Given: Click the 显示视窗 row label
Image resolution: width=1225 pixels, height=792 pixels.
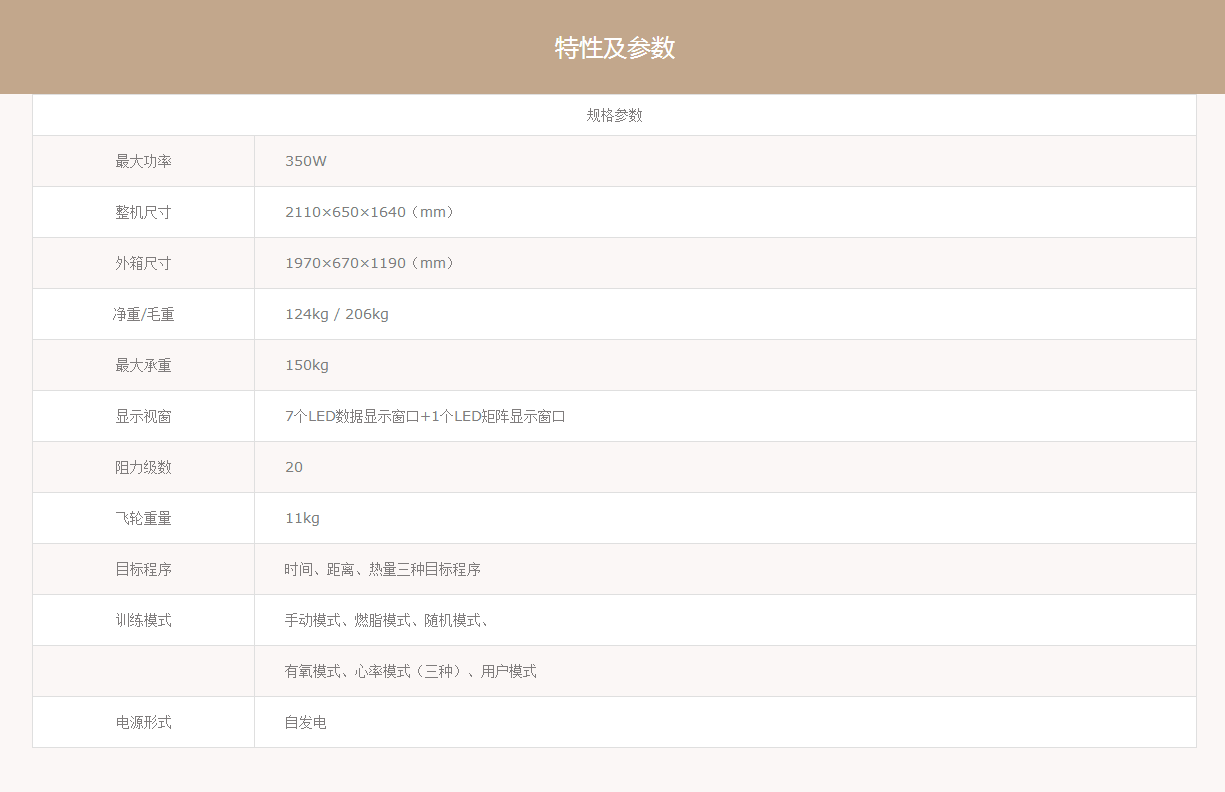Looking at the screenshot, I should (x=143, y=416).
